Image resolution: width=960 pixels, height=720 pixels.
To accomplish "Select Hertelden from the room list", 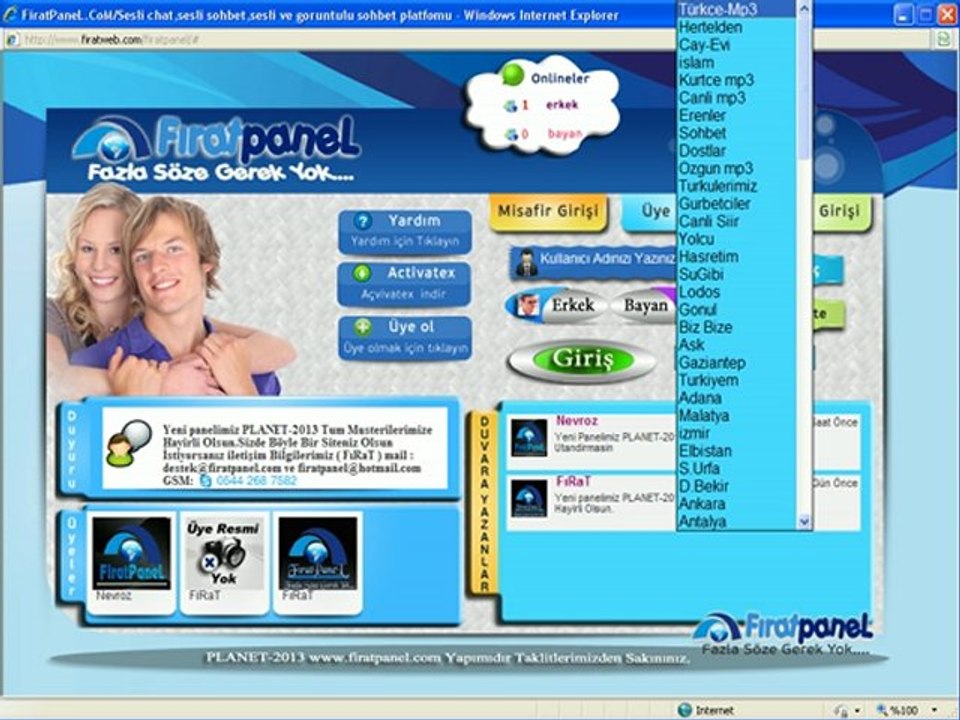I will click(736, 27).
